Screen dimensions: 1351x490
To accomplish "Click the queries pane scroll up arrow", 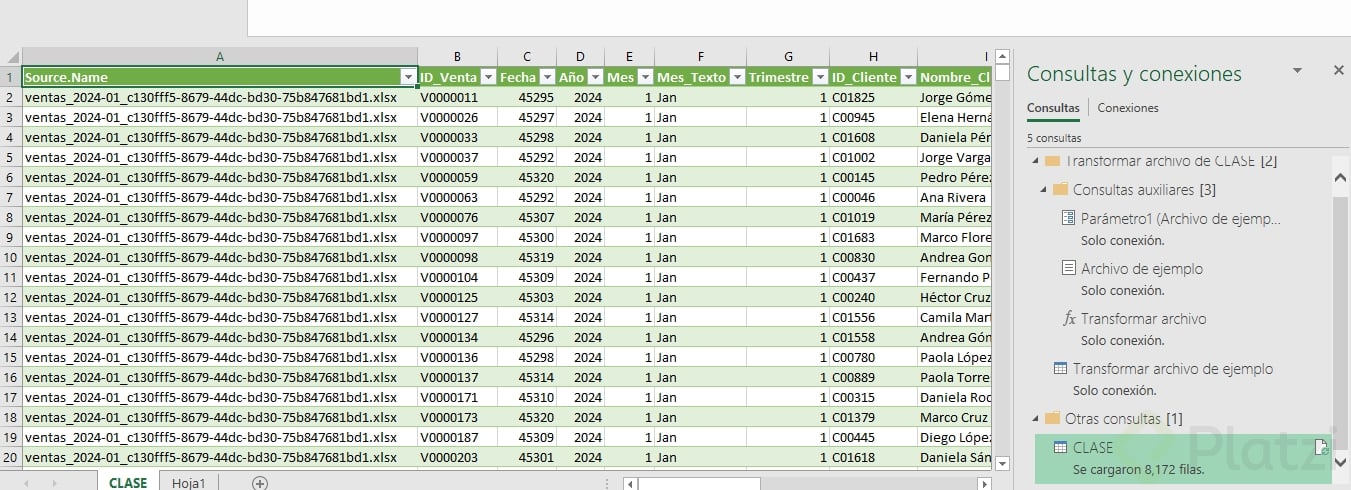I will tap(1341, 177).
